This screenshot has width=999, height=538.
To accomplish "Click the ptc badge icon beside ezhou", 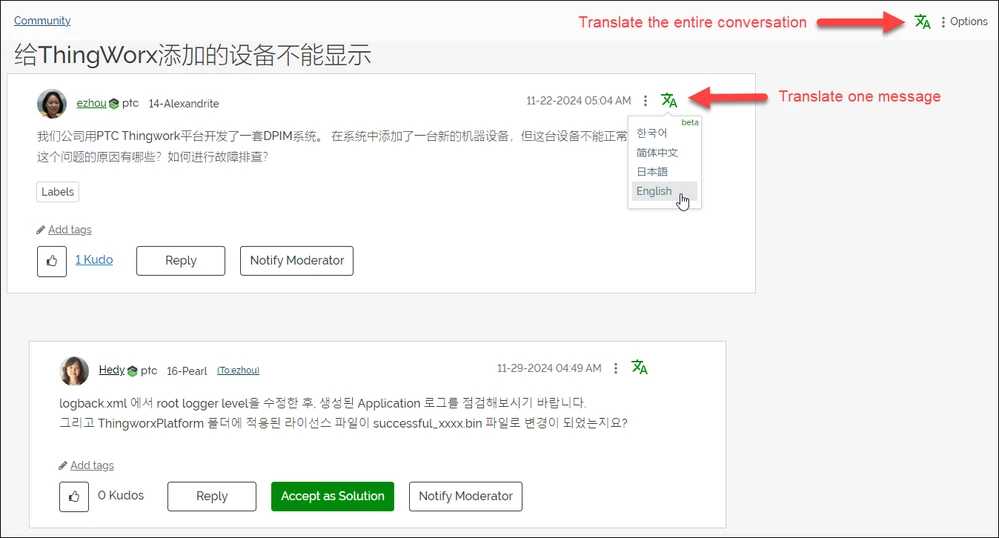I will 114,104.
